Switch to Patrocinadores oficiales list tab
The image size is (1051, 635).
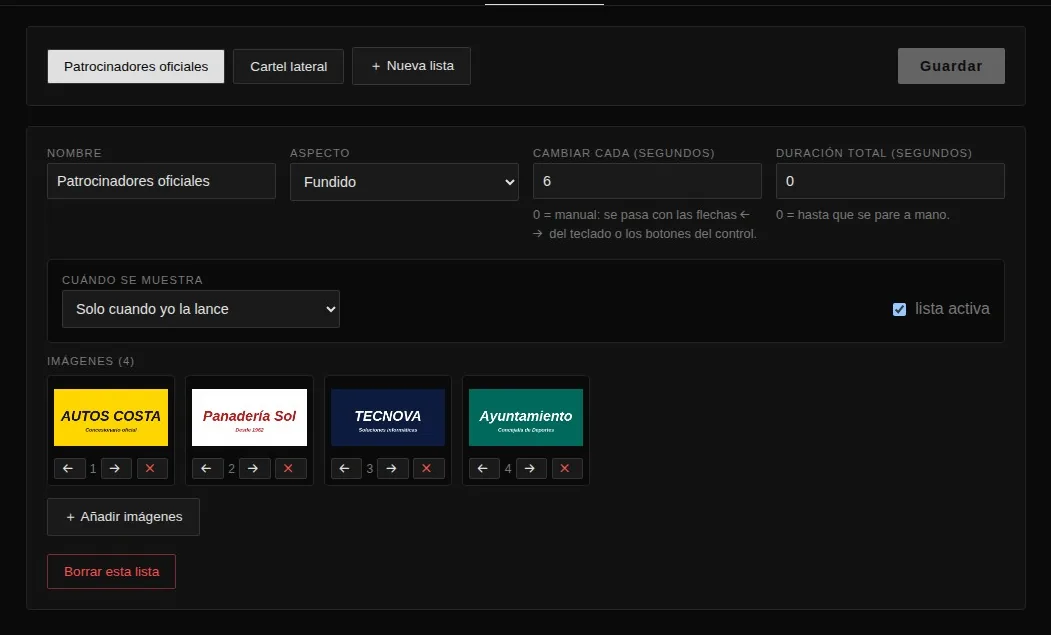tap(136, 66)
